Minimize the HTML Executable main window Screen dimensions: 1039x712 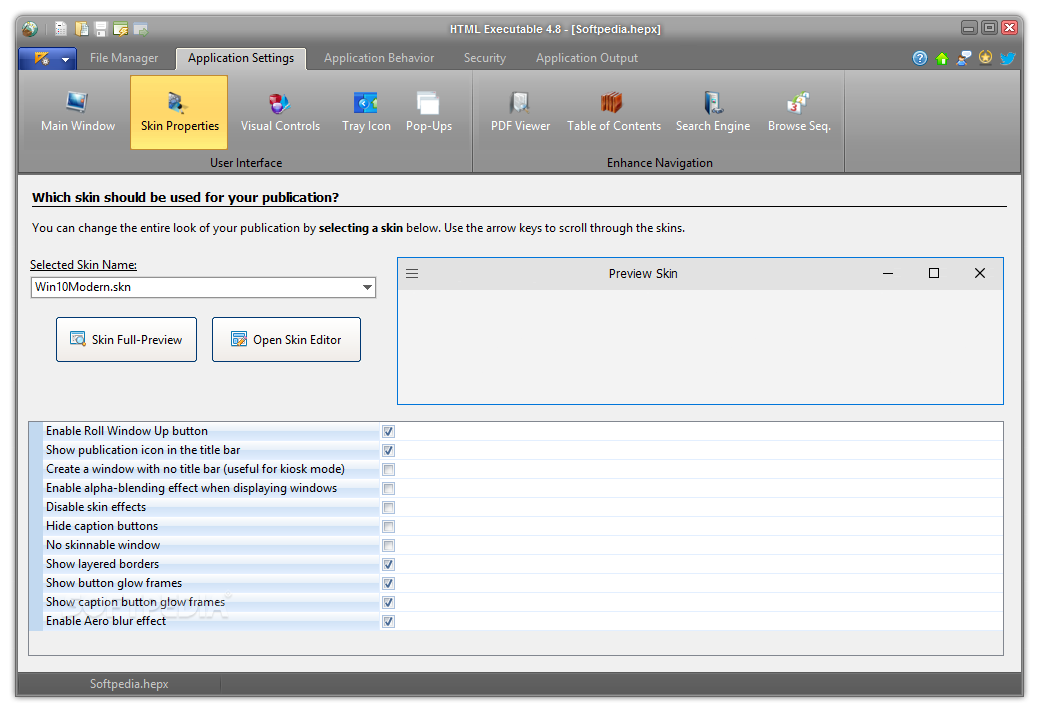[x=969, y=28]
